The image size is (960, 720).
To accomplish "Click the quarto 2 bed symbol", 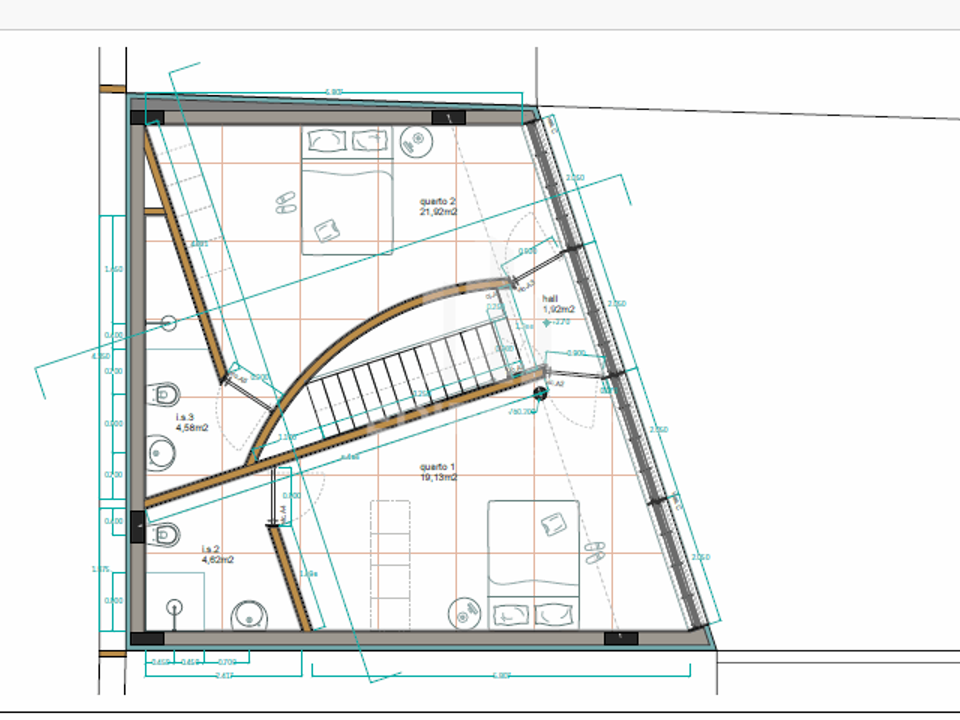I will (347, 190).
